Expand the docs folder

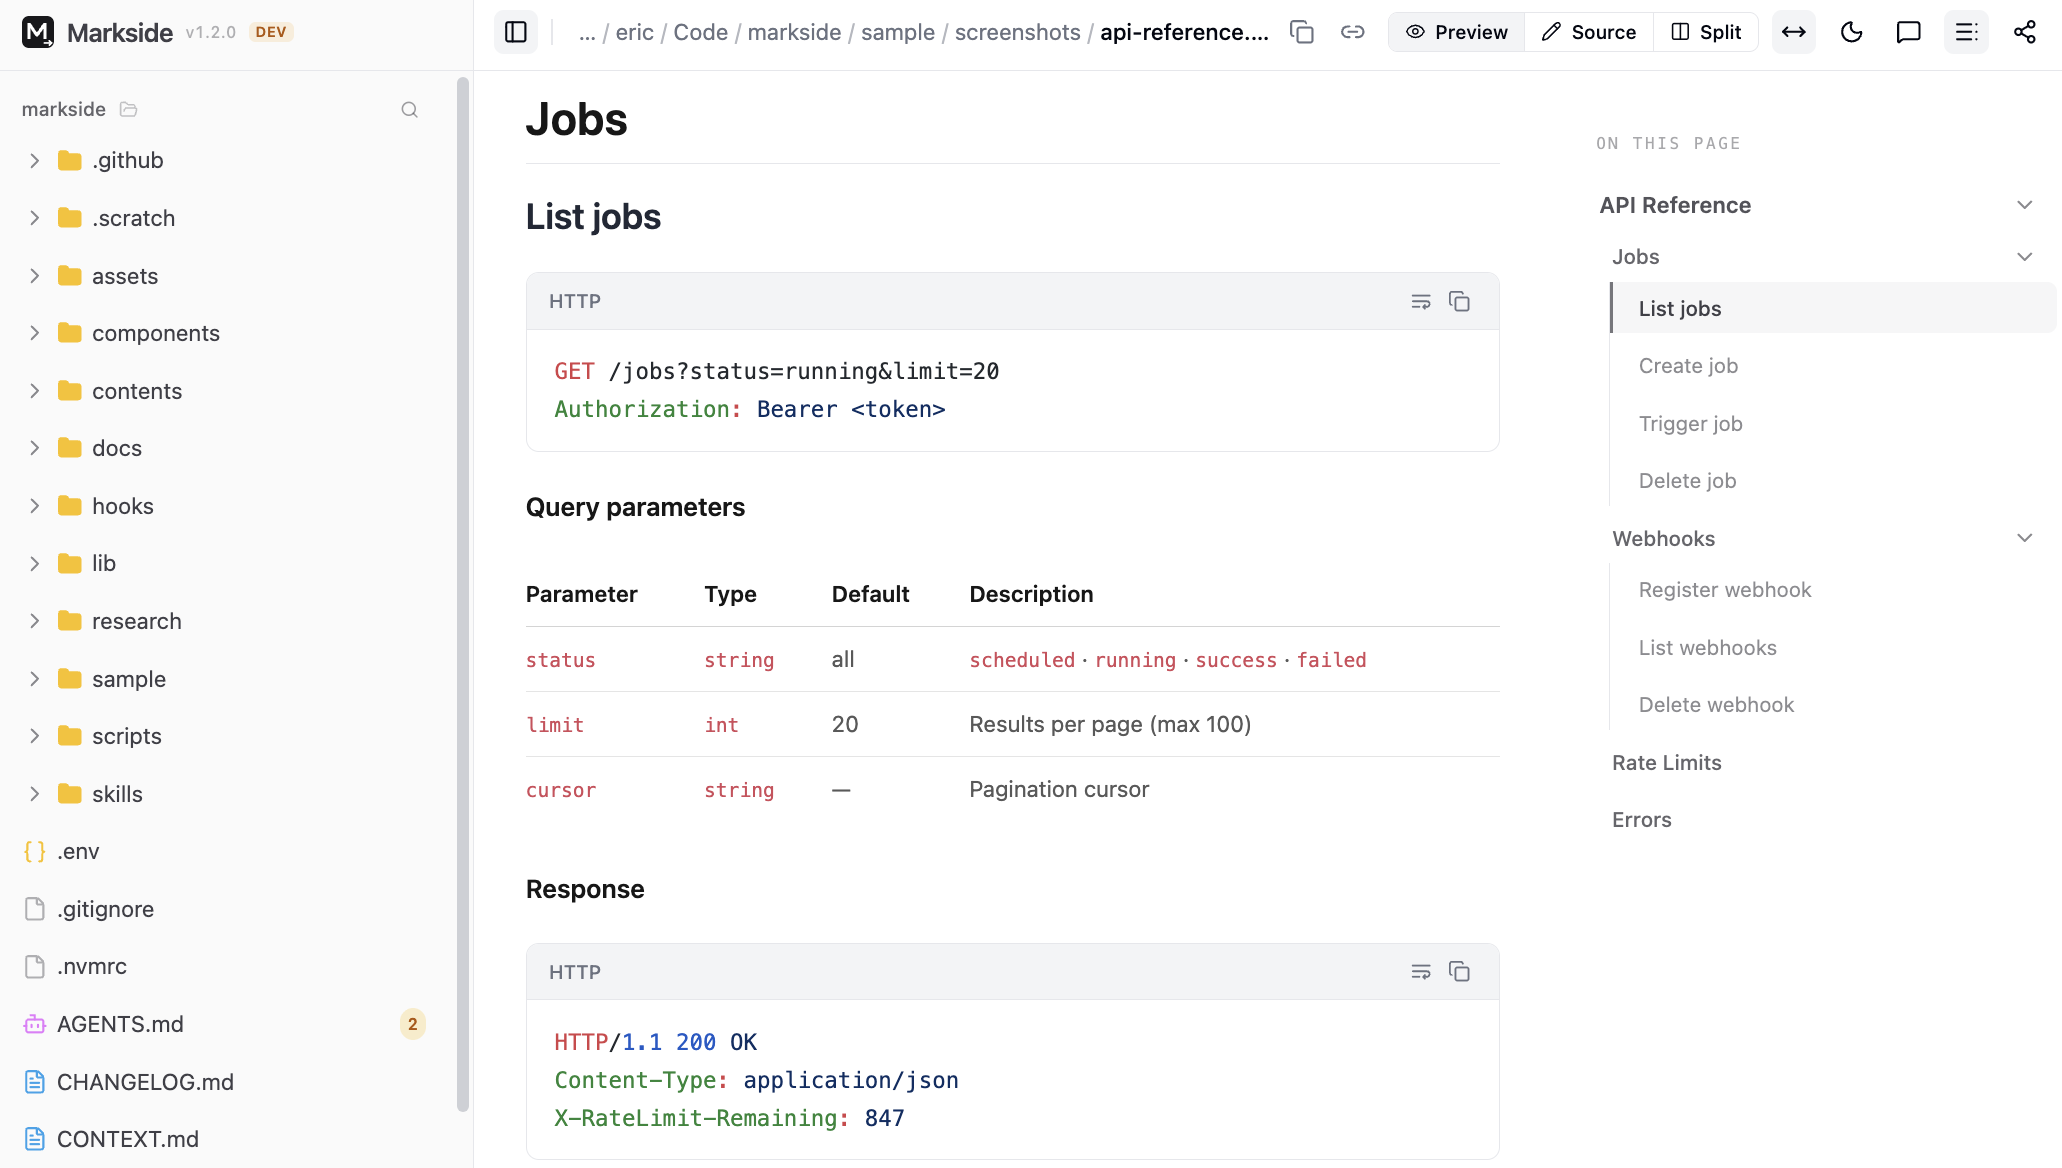(35, 448)
